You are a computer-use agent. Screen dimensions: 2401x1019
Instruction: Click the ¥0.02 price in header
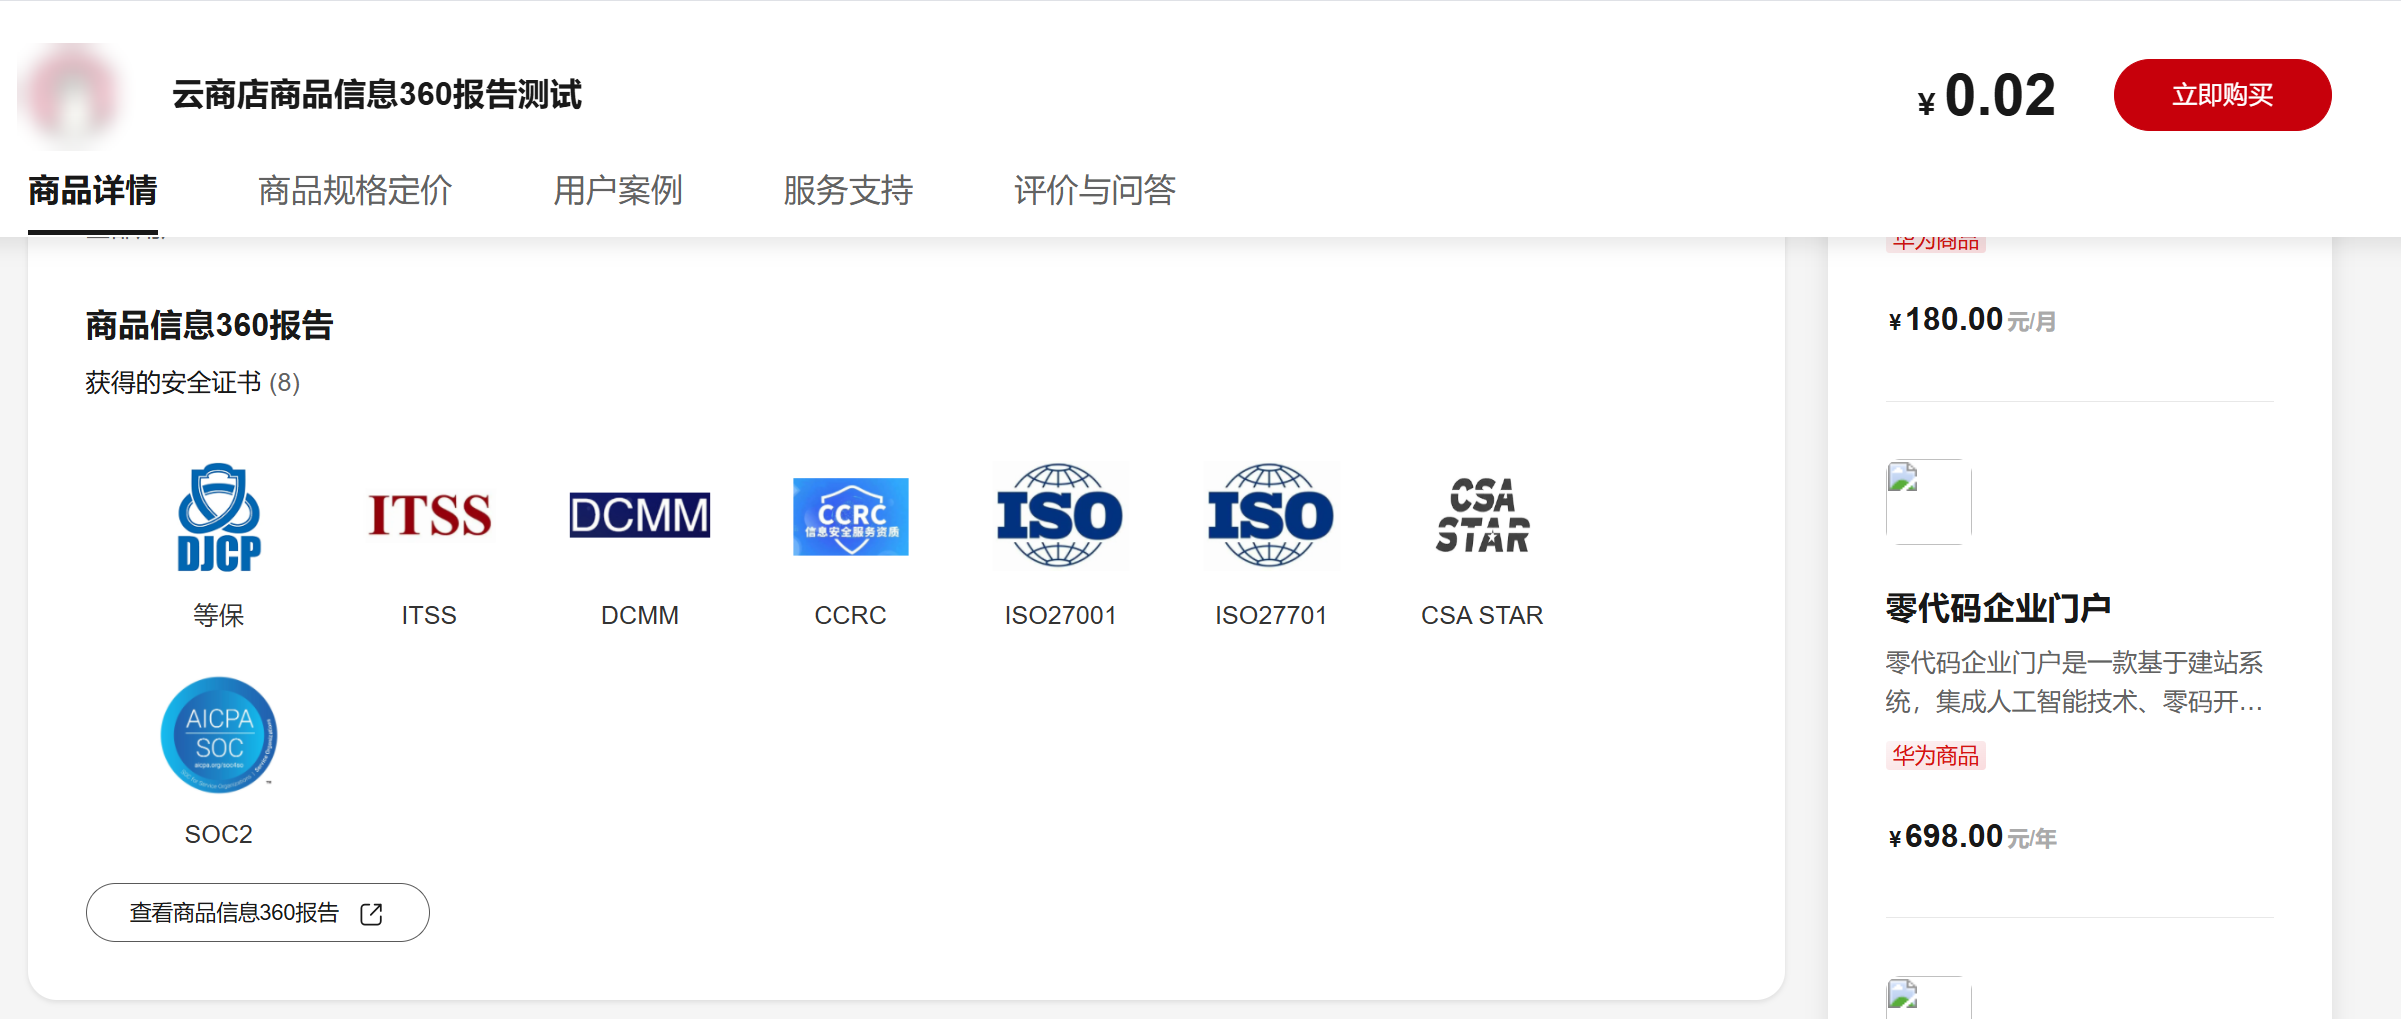coord(1986,96)
